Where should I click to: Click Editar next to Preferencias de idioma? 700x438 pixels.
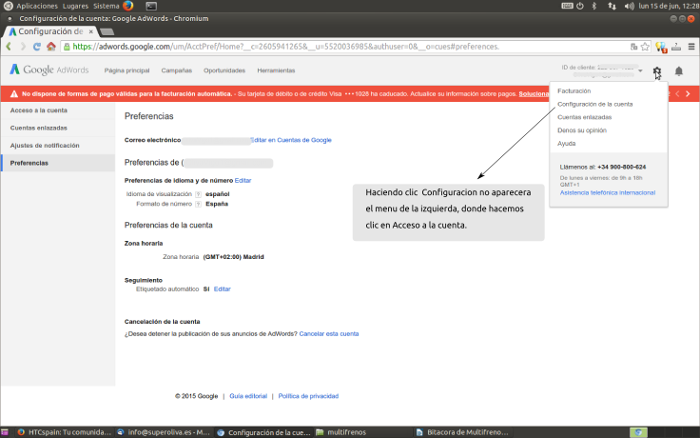pyautogui.click(x=243, y=180)
